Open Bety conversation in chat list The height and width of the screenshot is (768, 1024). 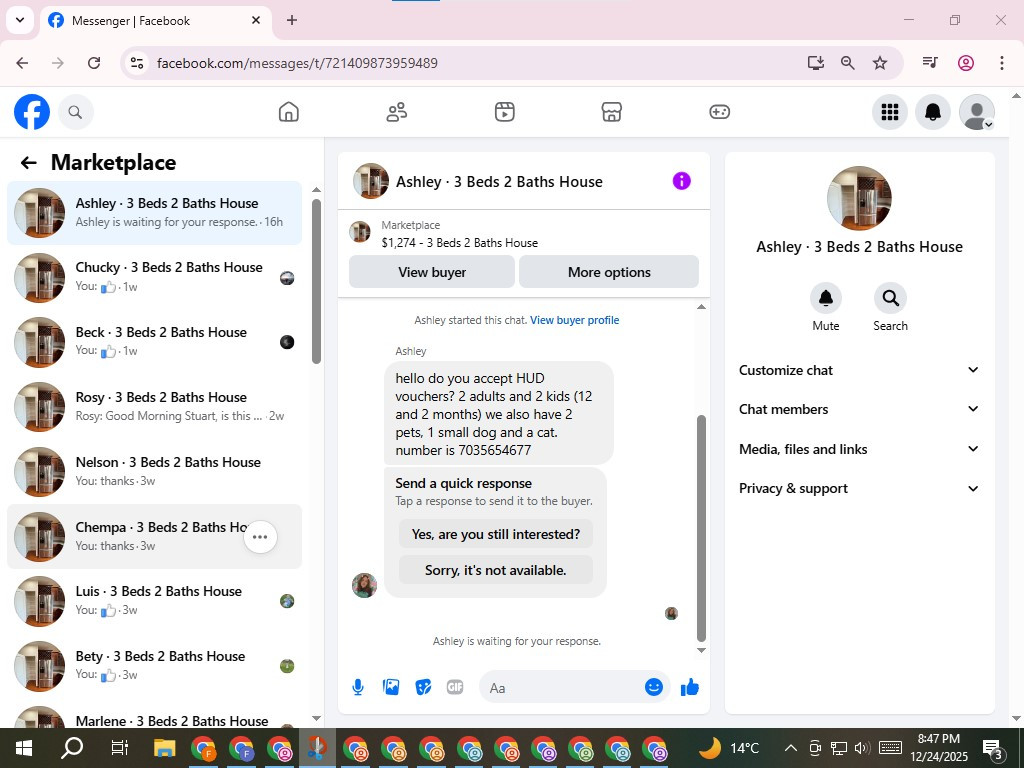click(155, 665)
